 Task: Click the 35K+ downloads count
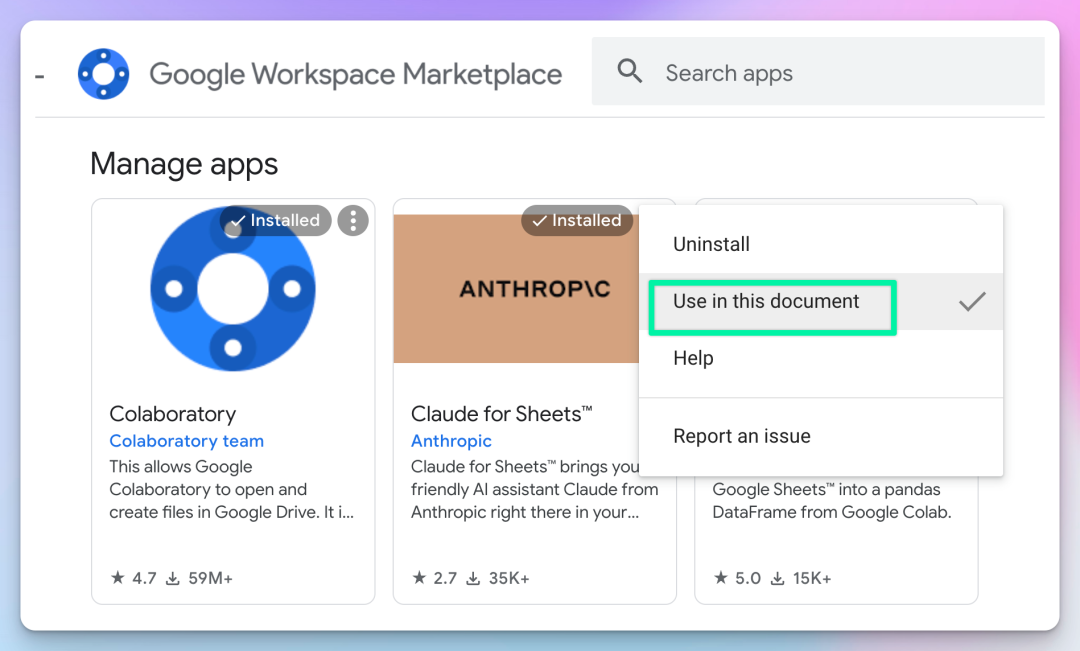[509, 578]
